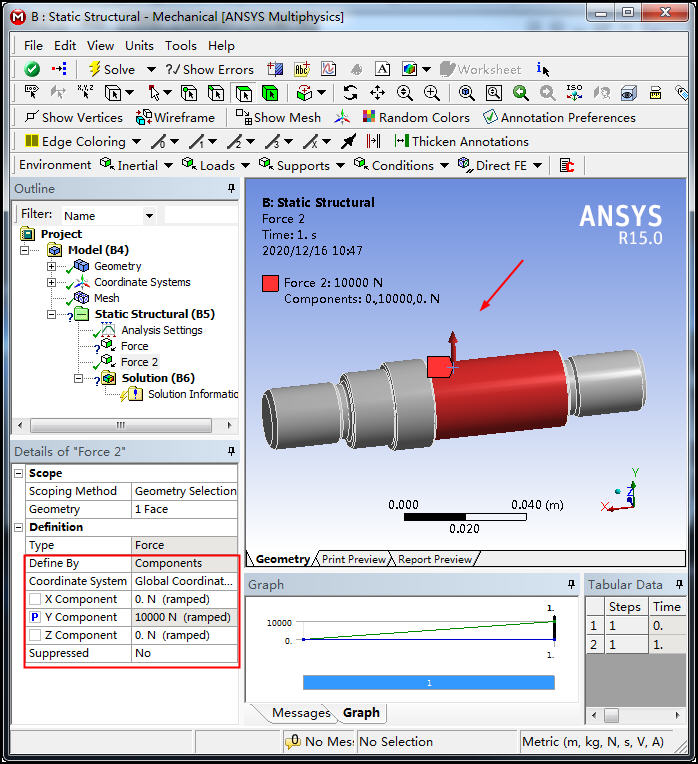Open the Filter Name dropdown
The height and width of the screenshot is (764, 698).
click(149, 215)
